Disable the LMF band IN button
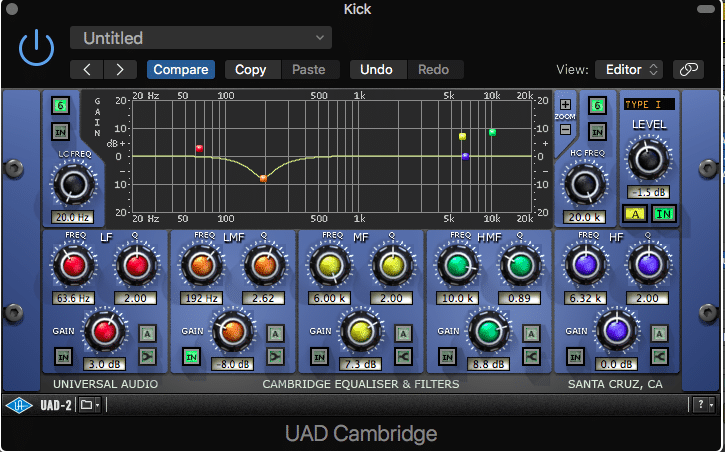Image resolution: width=725 pixels, height=452 pixels. (x=191, y=357)
